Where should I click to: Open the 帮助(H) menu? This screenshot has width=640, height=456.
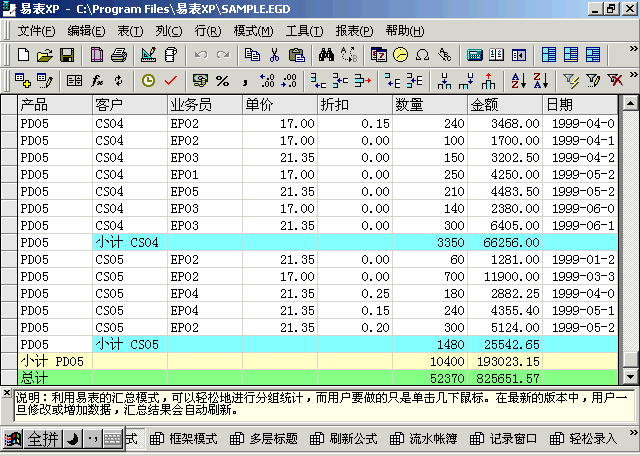click(x=405, y=31)
